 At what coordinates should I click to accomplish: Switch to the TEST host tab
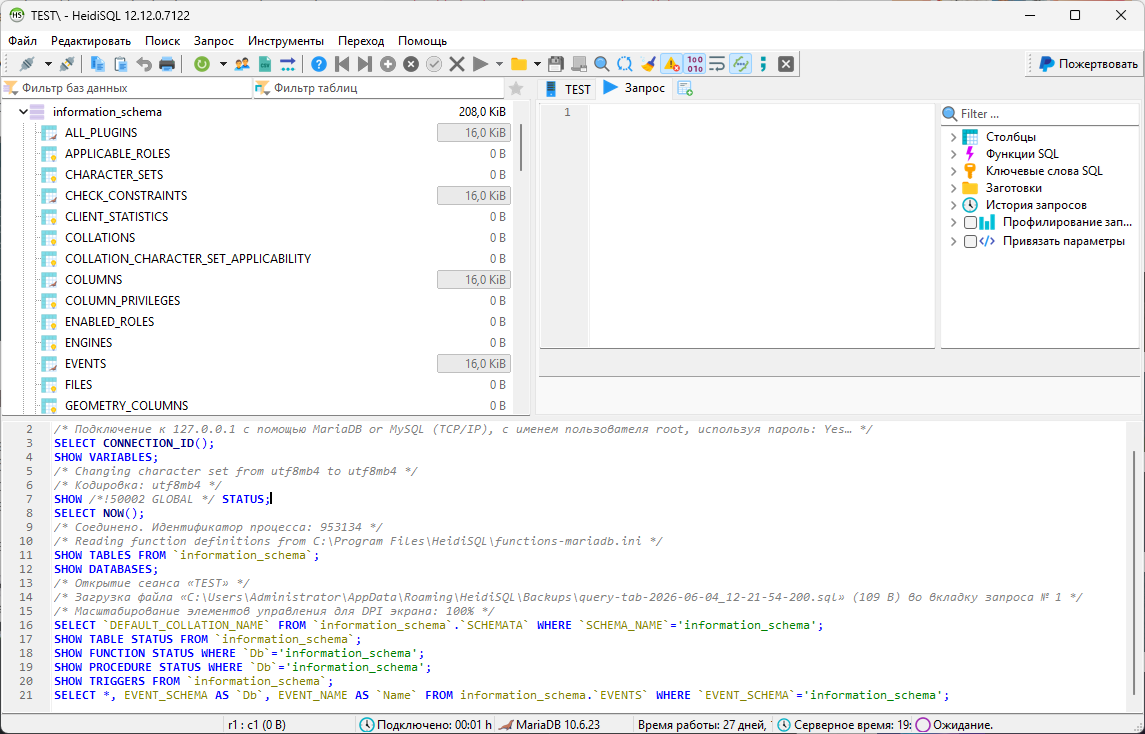coord(568,89)
